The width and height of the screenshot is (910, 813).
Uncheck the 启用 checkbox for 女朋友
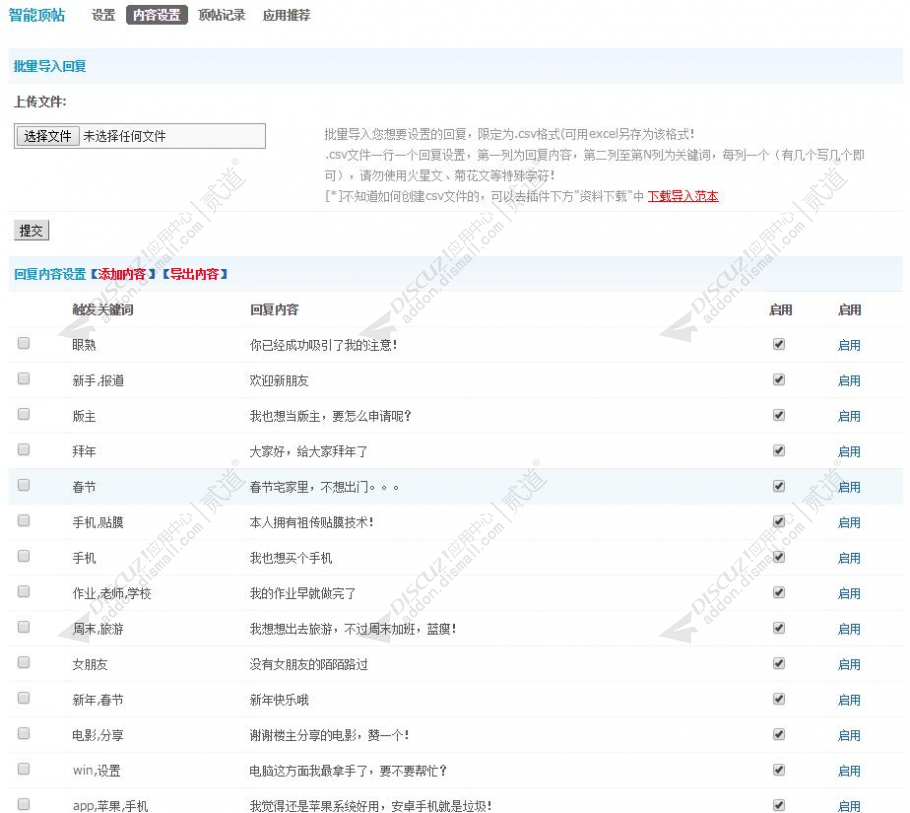click(x=779, y=663)
